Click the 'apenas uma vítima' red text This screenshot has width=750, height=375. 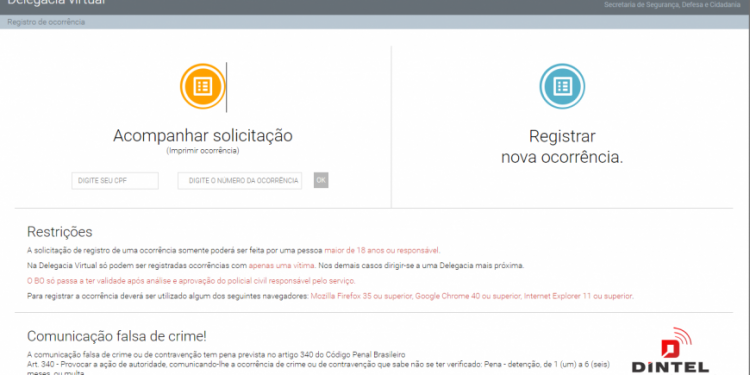coord(282,265)
